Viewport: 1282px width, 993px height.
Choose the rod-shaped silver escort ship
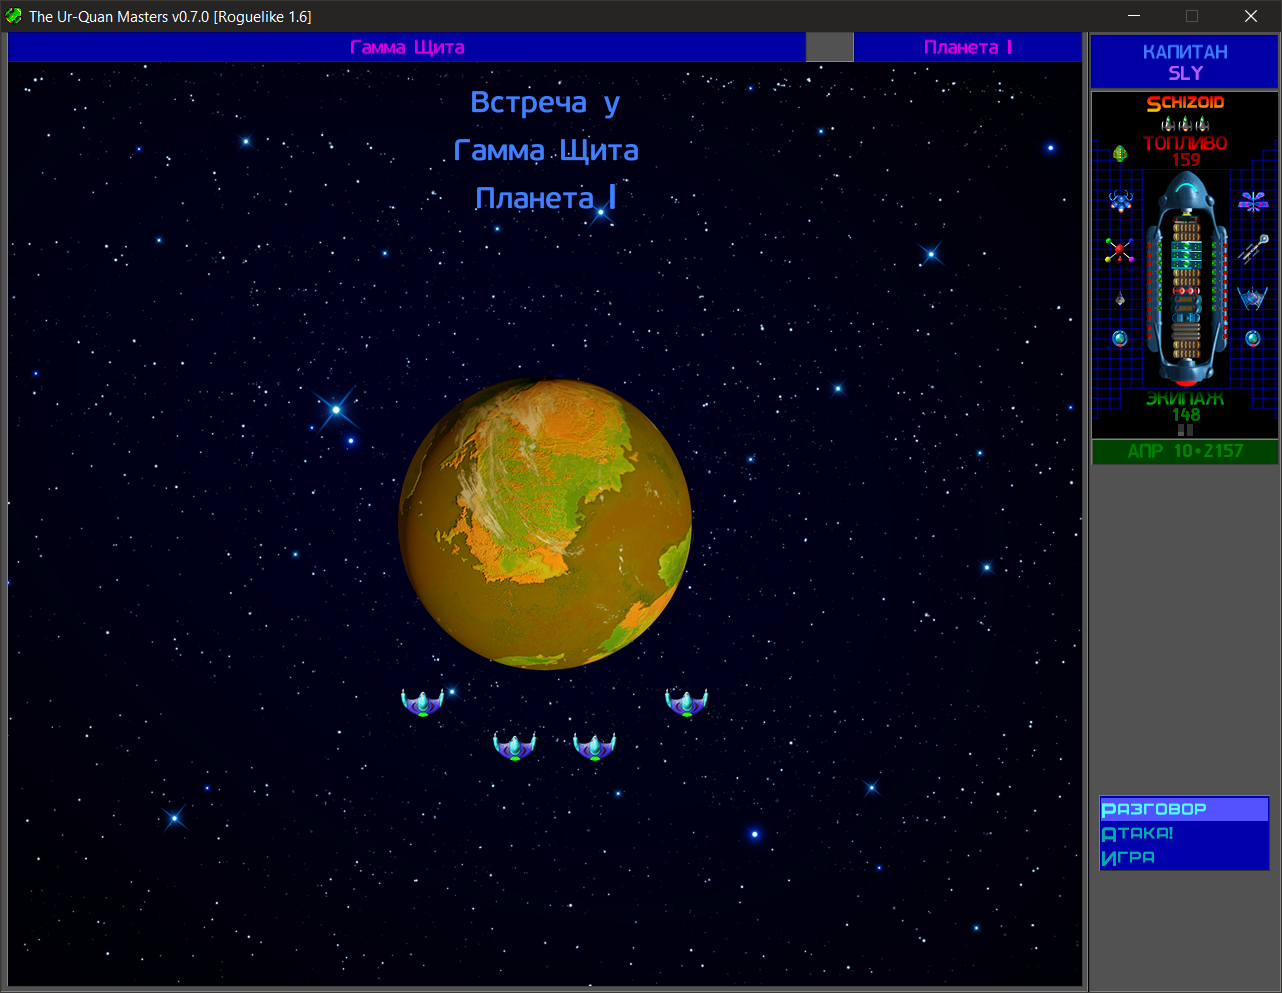tap(1253, 248)
